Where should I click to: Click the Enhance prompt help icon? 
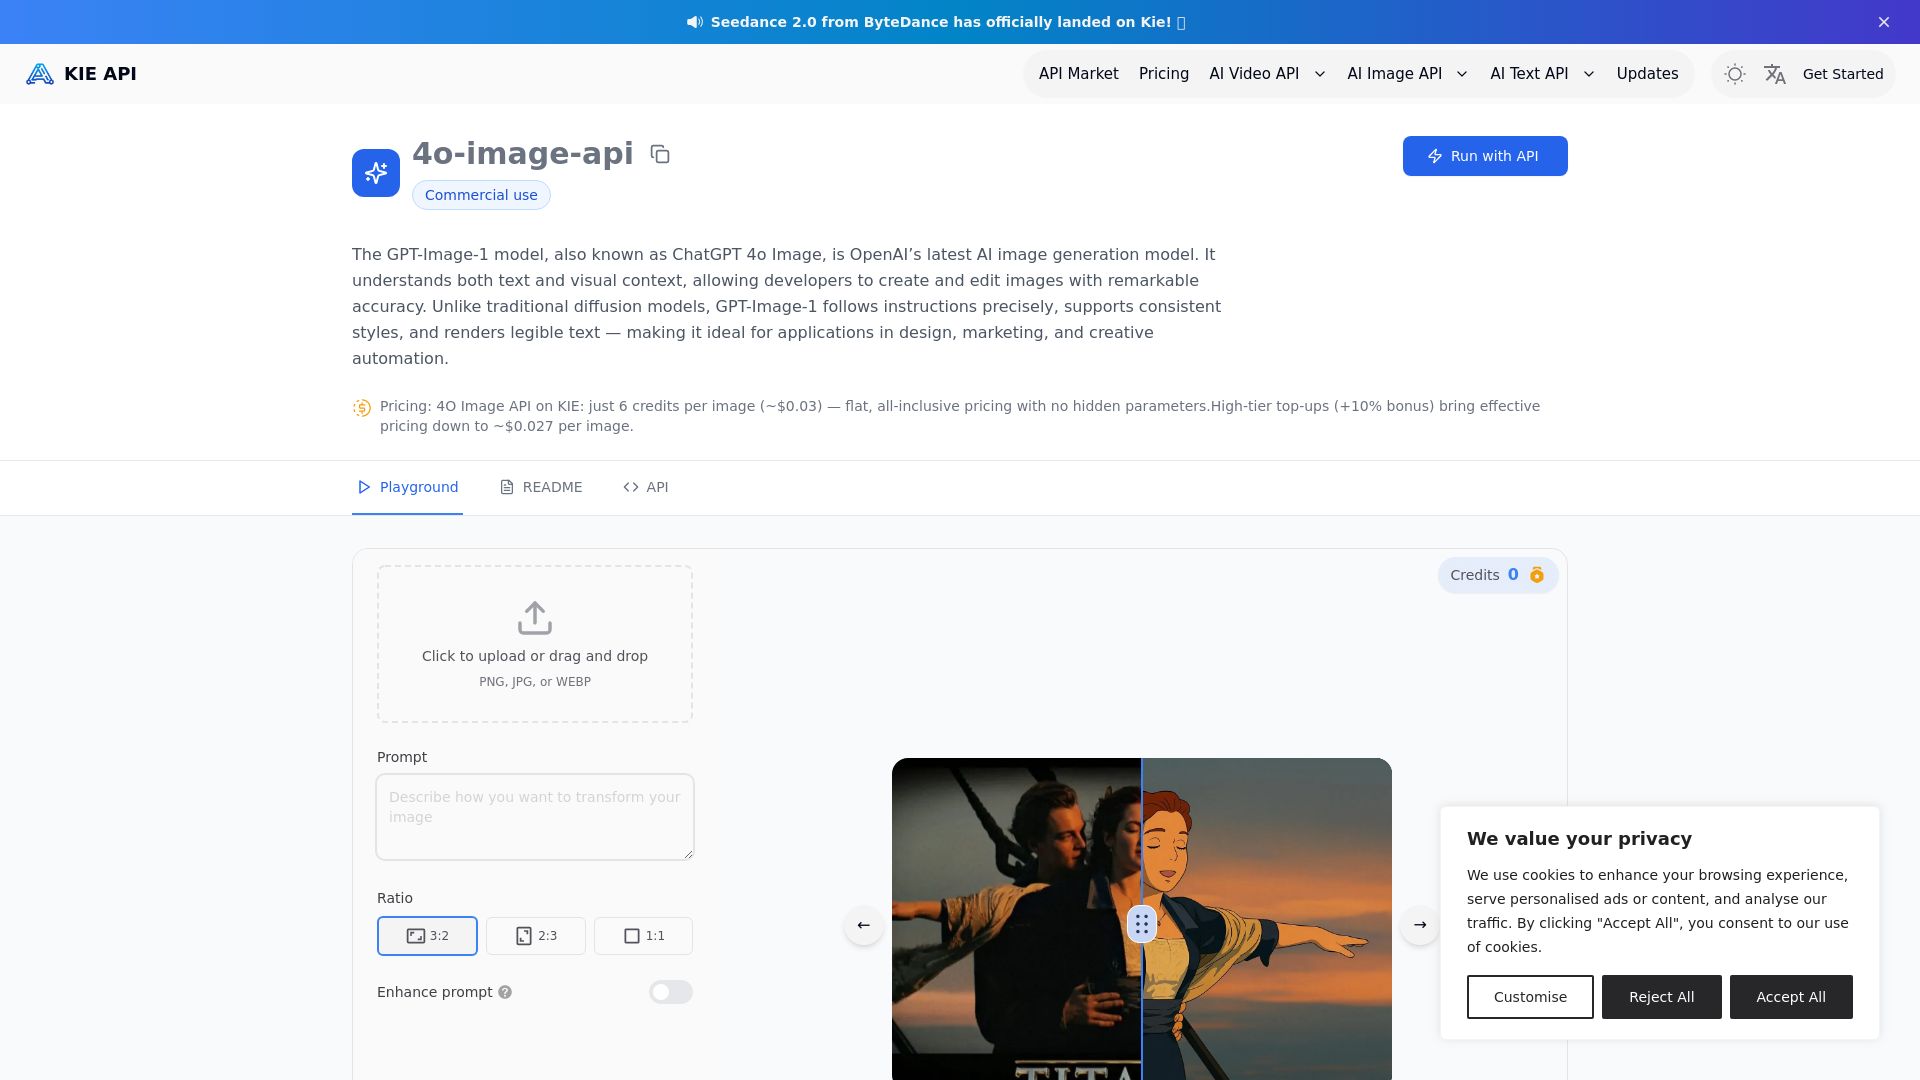505,992
